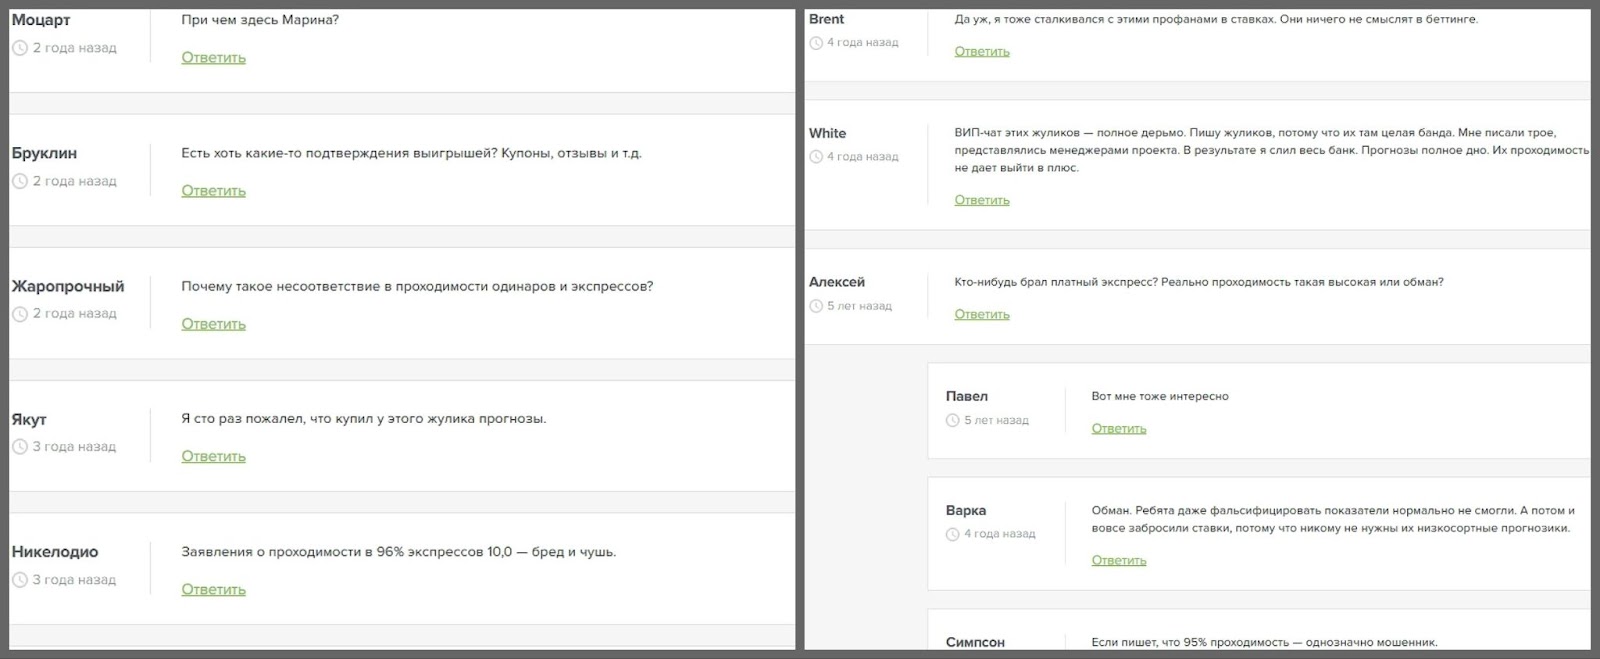Click the clock icon under Бруклин
The image size is (1600, 659).
pyautogui.click(x=20, y=181)
